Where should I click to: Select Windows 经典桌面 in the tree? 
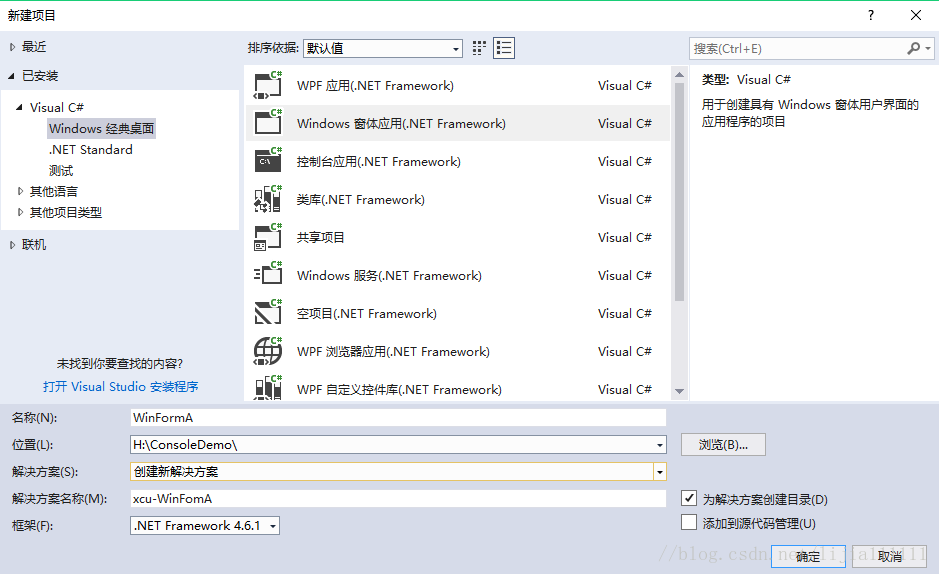(x=101, y=129)
